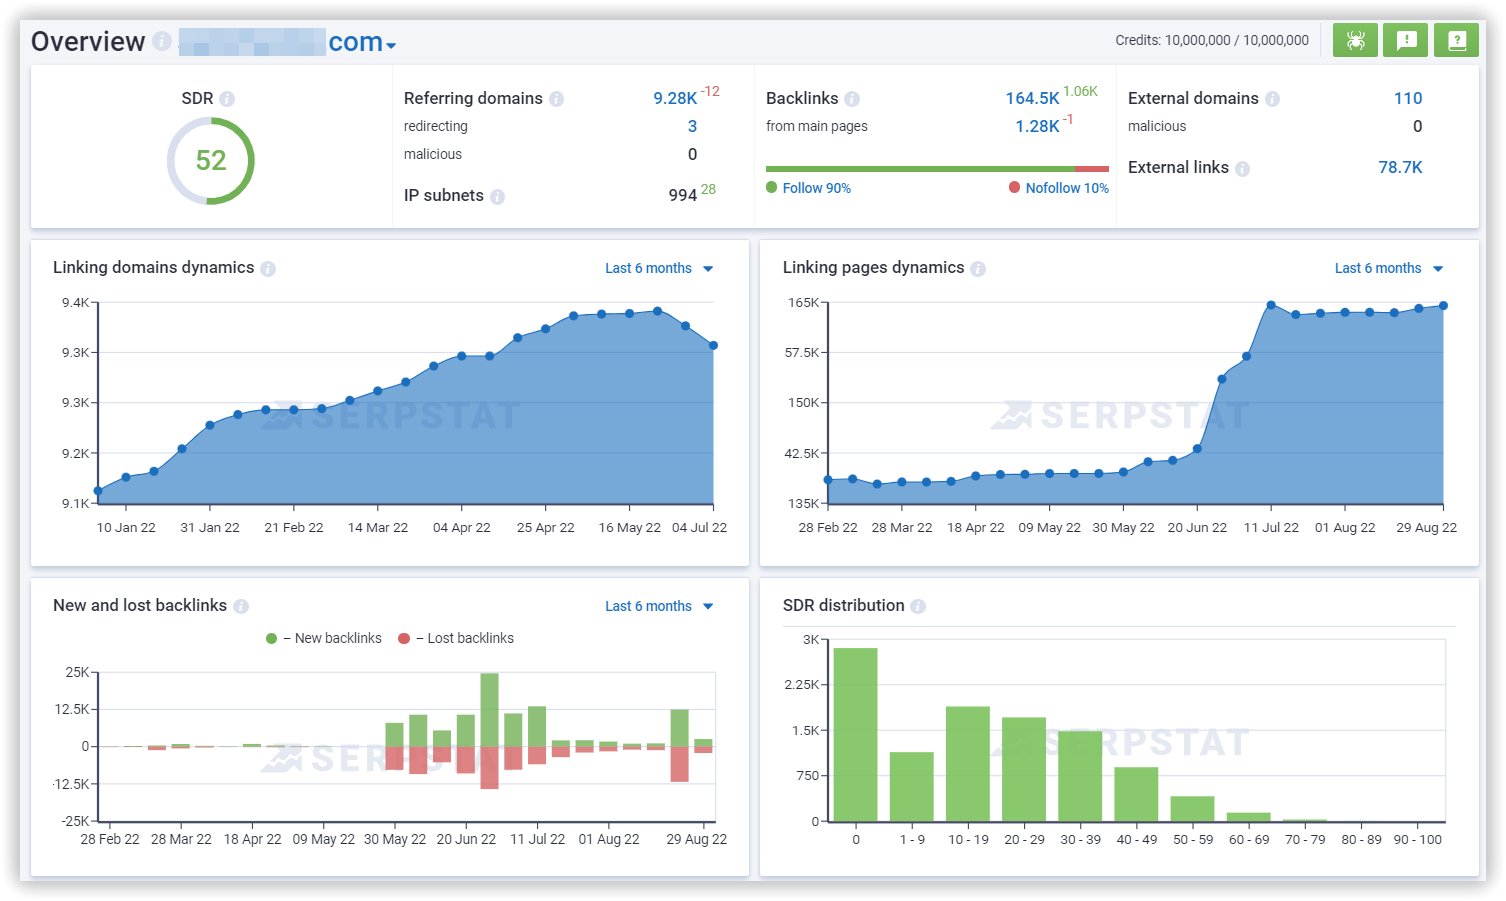Click the External links info icon
This screenshot has width=1506, height=901.
click(x=1243, y=167)
